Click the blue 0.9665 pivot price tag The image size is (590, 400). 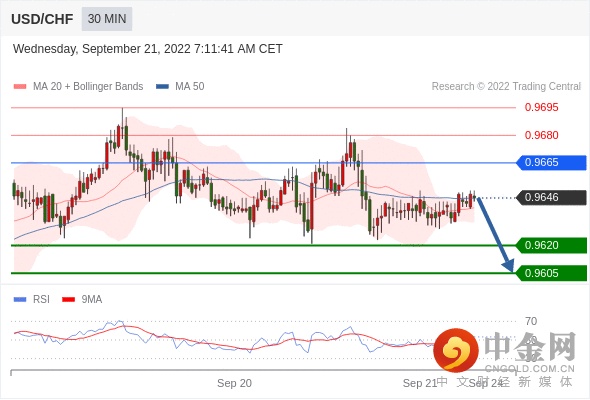pos(552,163)
